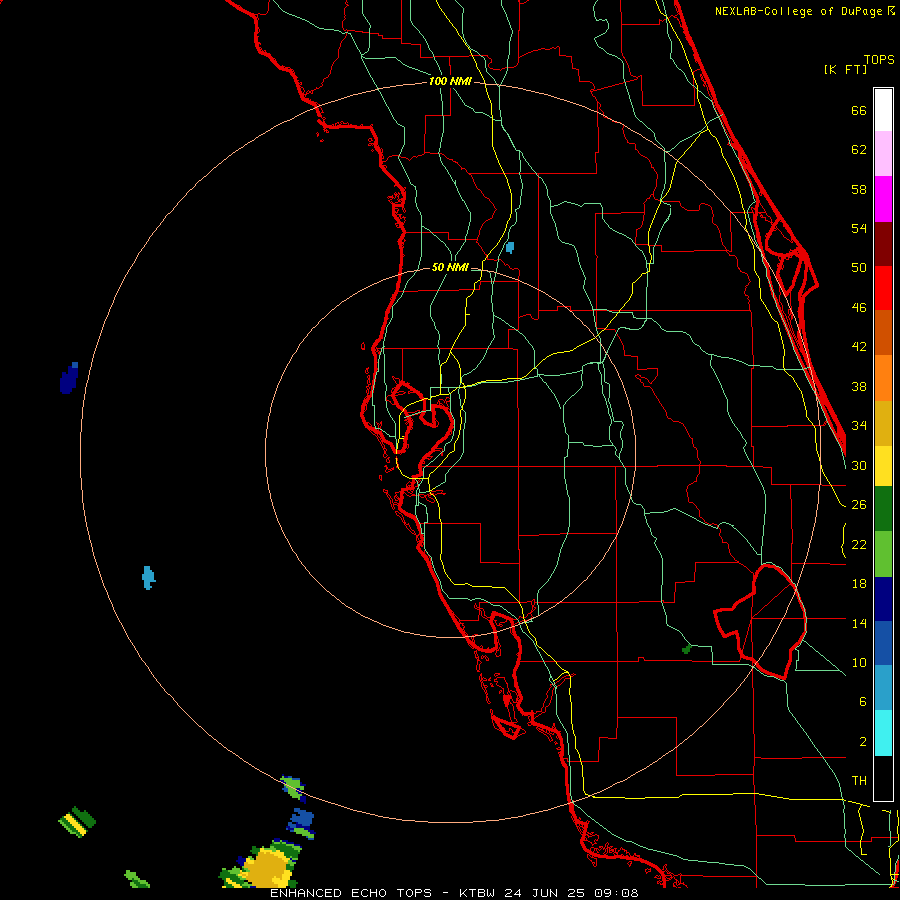Click the navy echo cell near left edge
The image size is (900, 900).
tap(68, 378)
